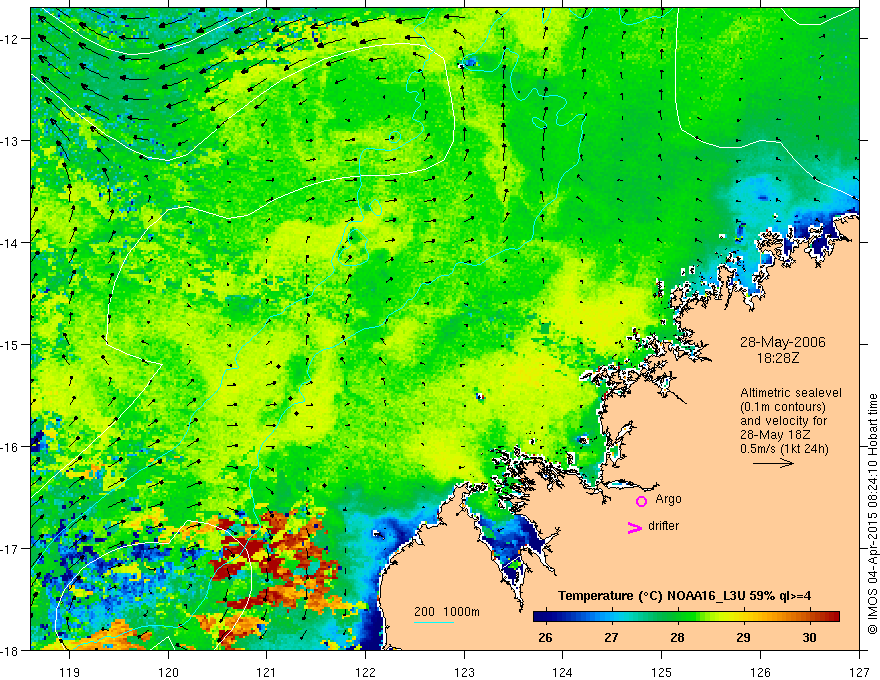Click the cyan 200 1000m depth line
880x680 pixels.
[434, 622]
